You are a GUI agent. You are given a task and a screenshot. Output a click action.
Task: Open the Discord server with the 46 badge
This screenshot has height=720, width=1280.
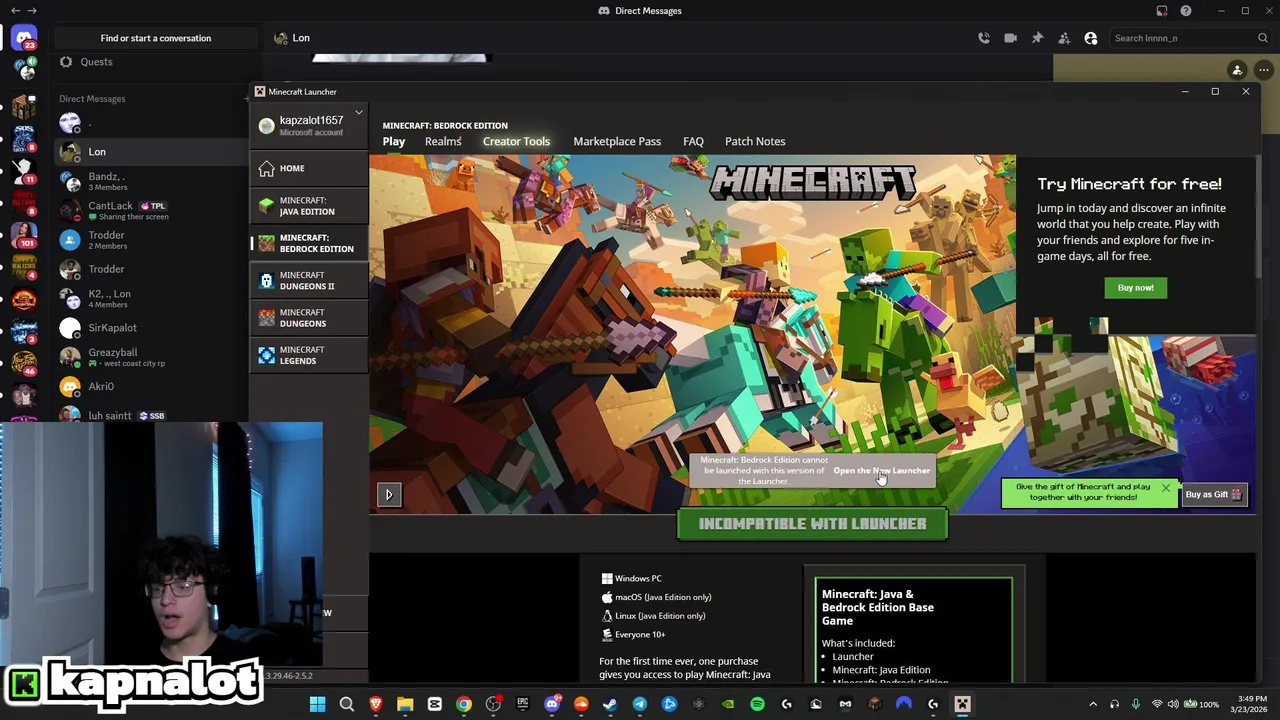[24, 361]
